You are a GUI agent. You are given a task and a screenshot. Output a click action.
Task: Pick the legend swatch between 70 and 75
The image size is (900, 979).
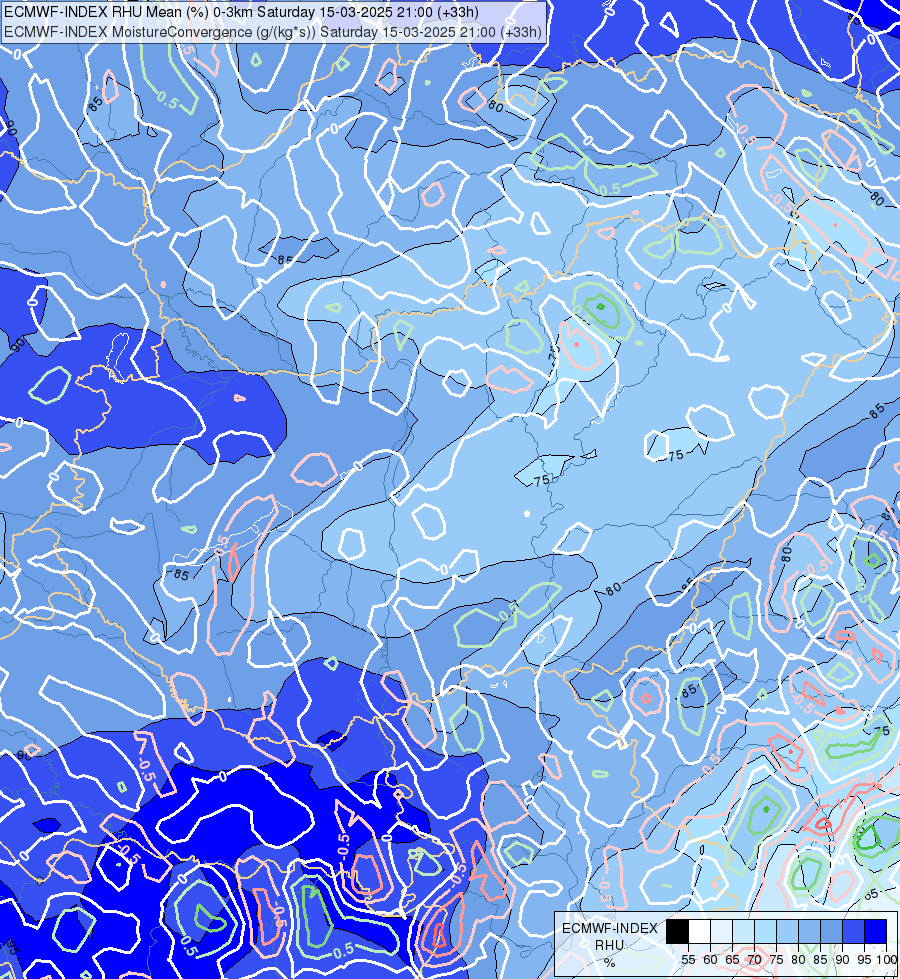(765, 932)
